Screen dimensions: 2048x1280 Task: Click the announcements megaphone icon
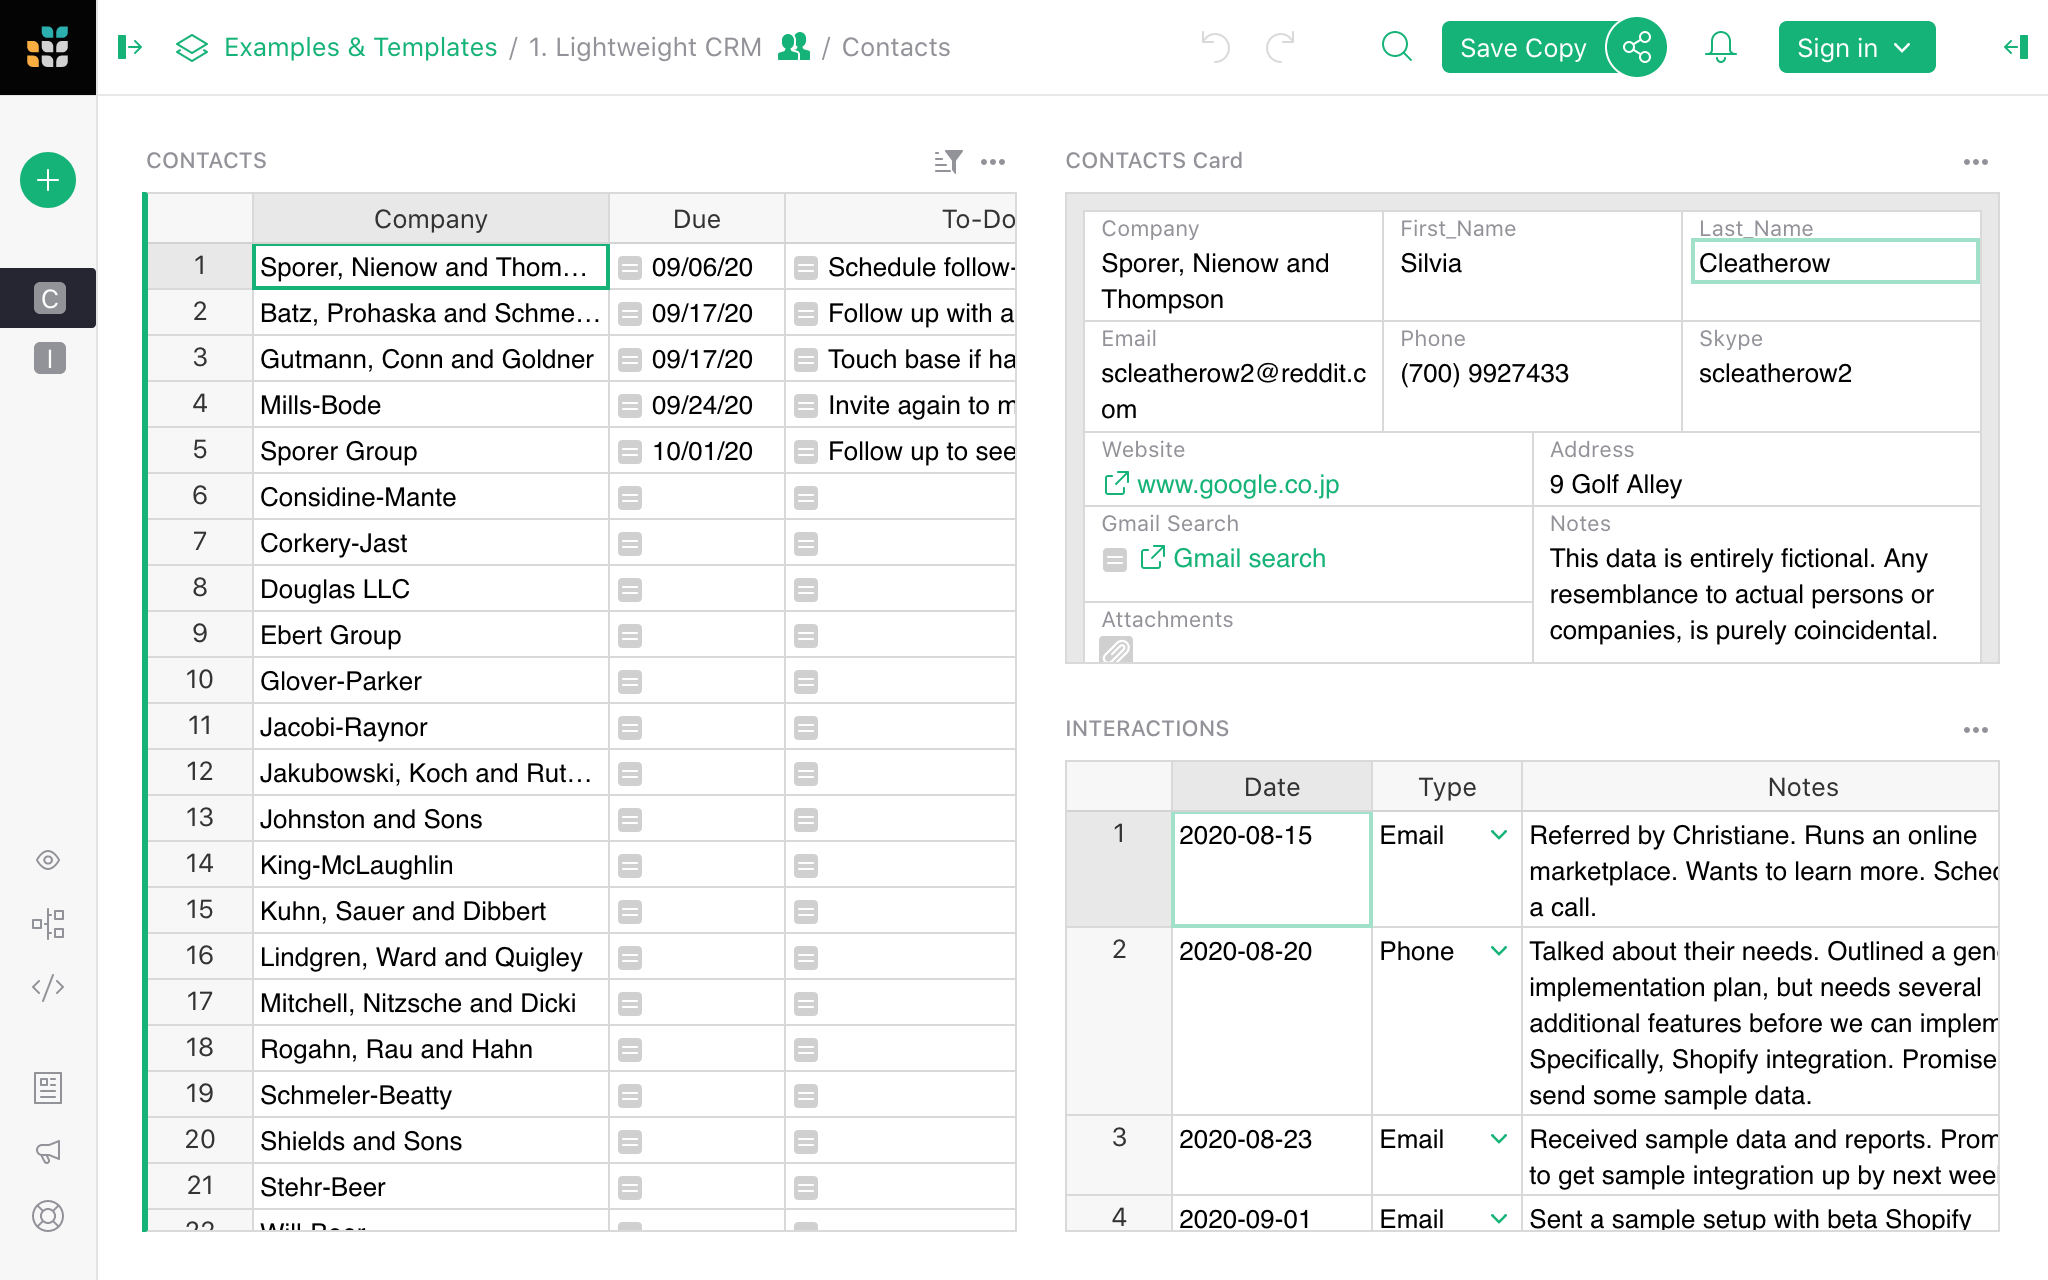click(x=48, y=1152)
